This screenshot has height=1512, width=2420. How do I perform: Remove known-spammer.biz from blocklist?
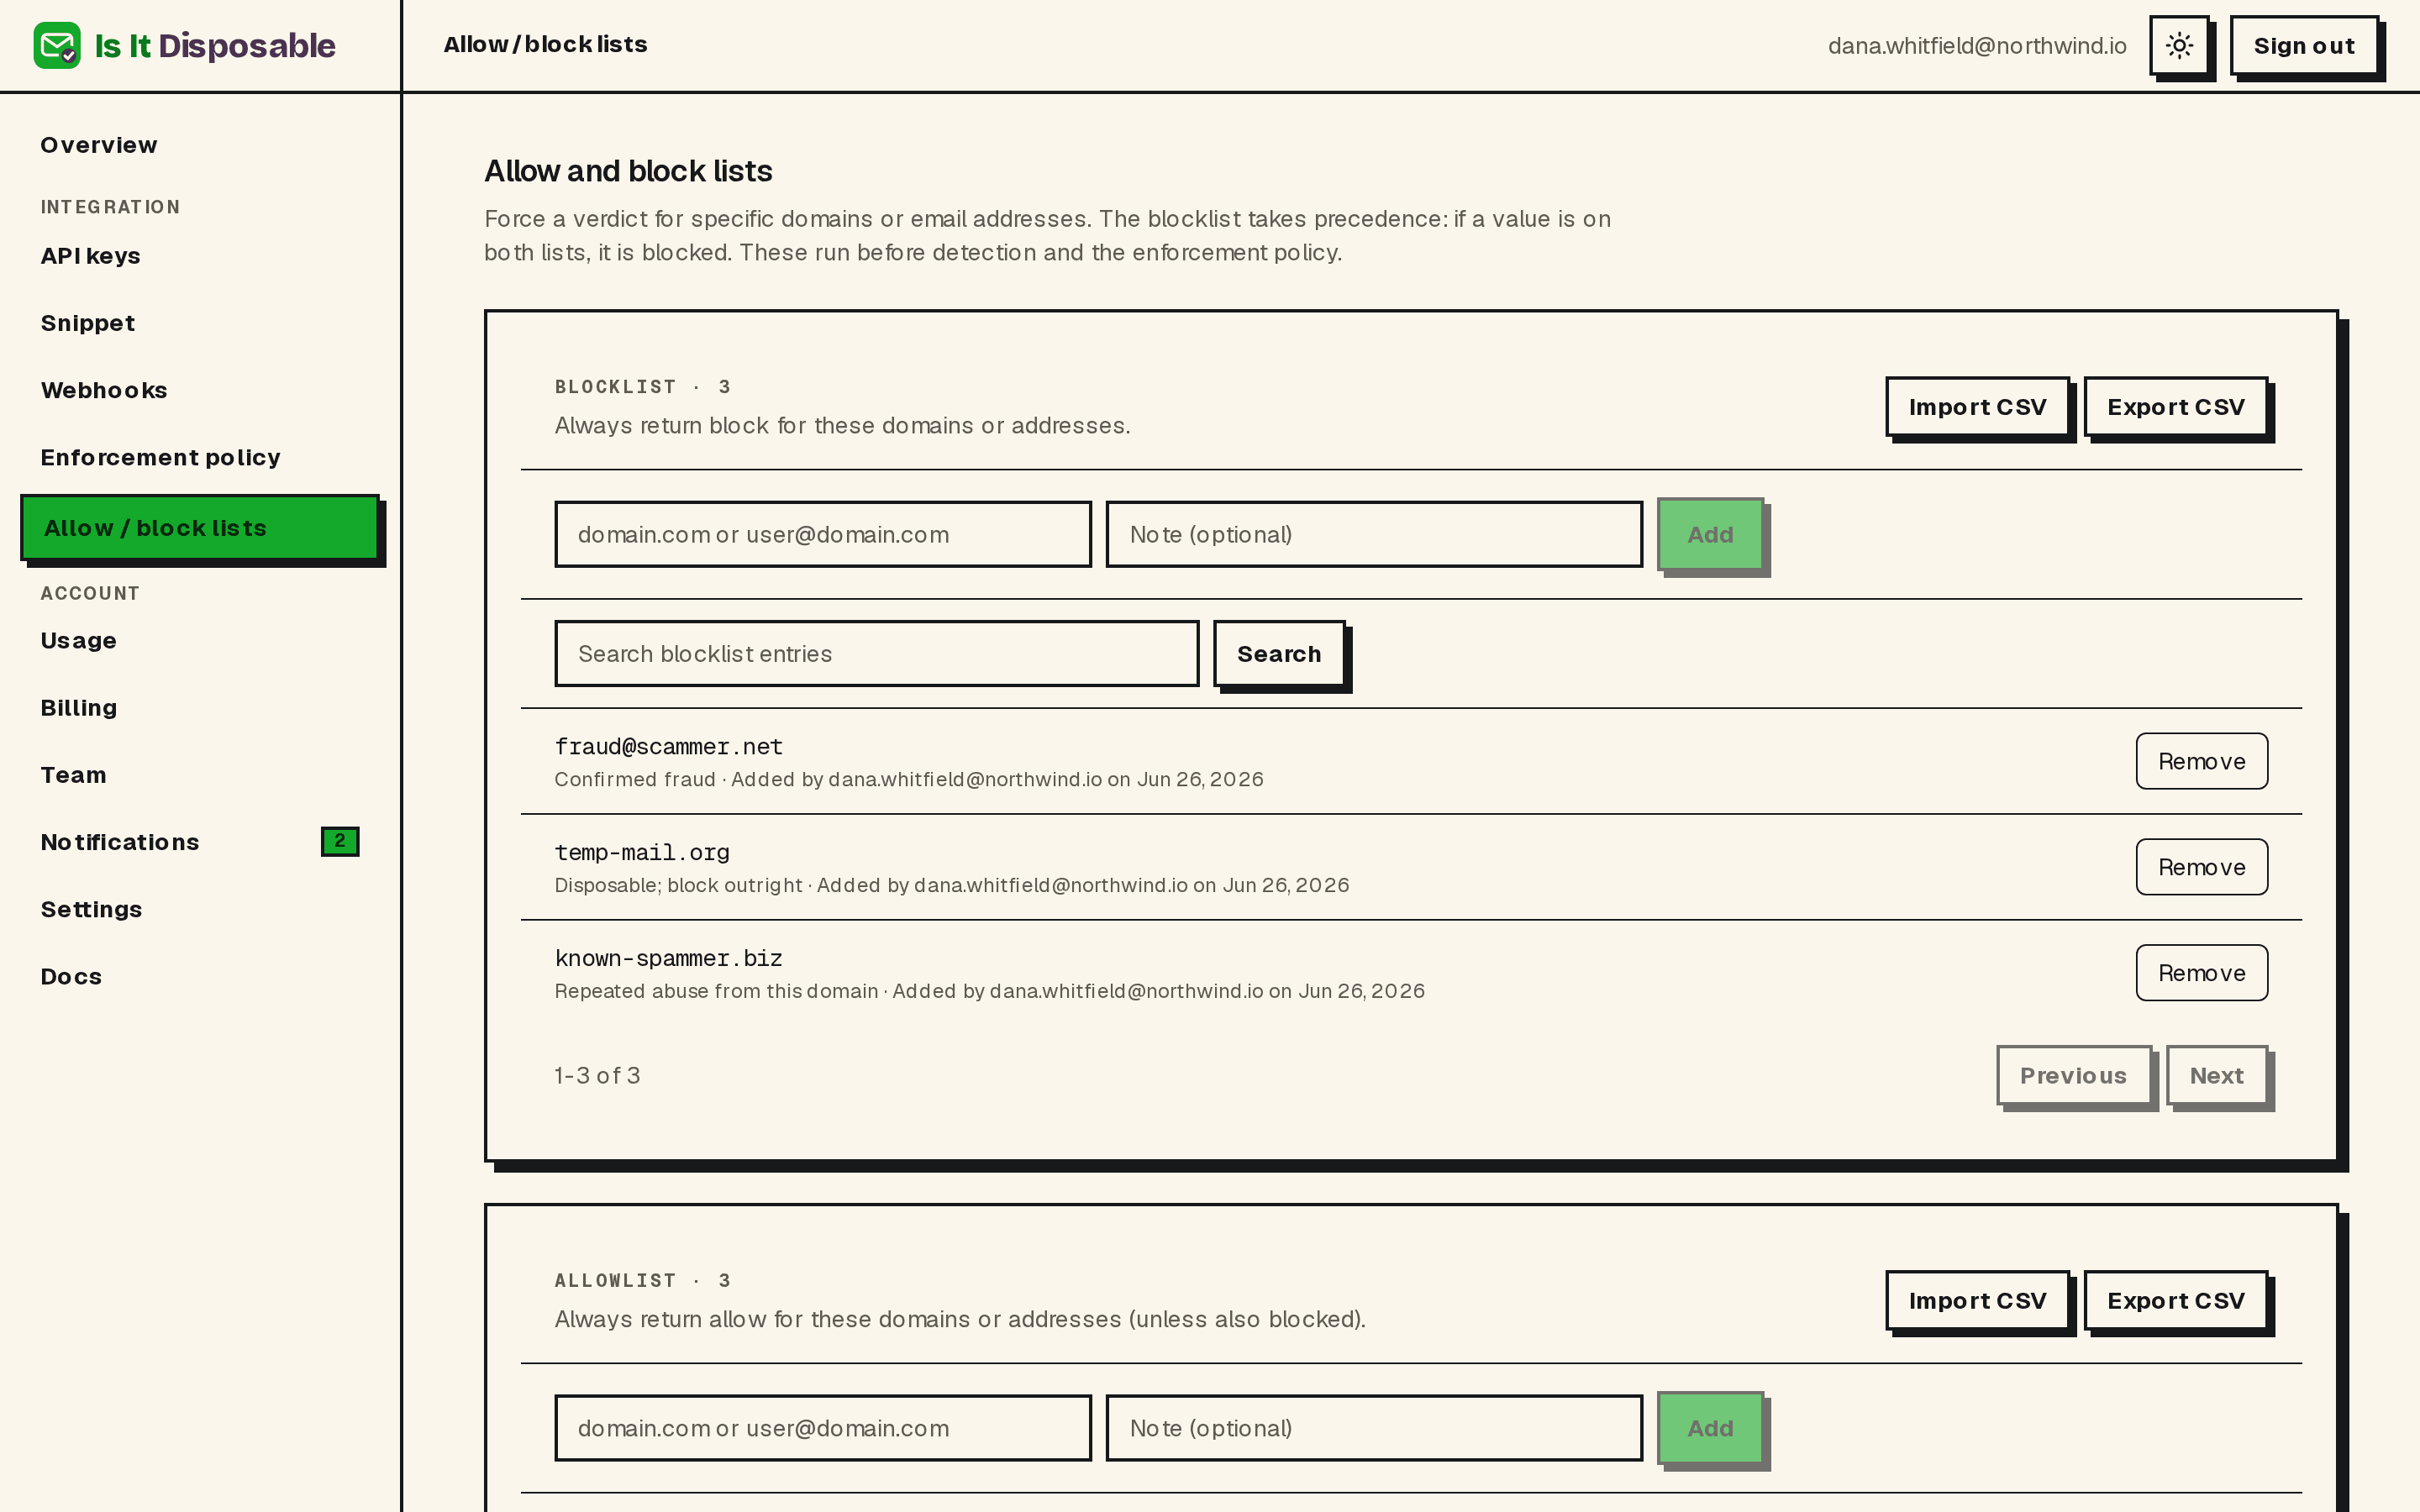pyautogui.click(x=2202, y=973)
